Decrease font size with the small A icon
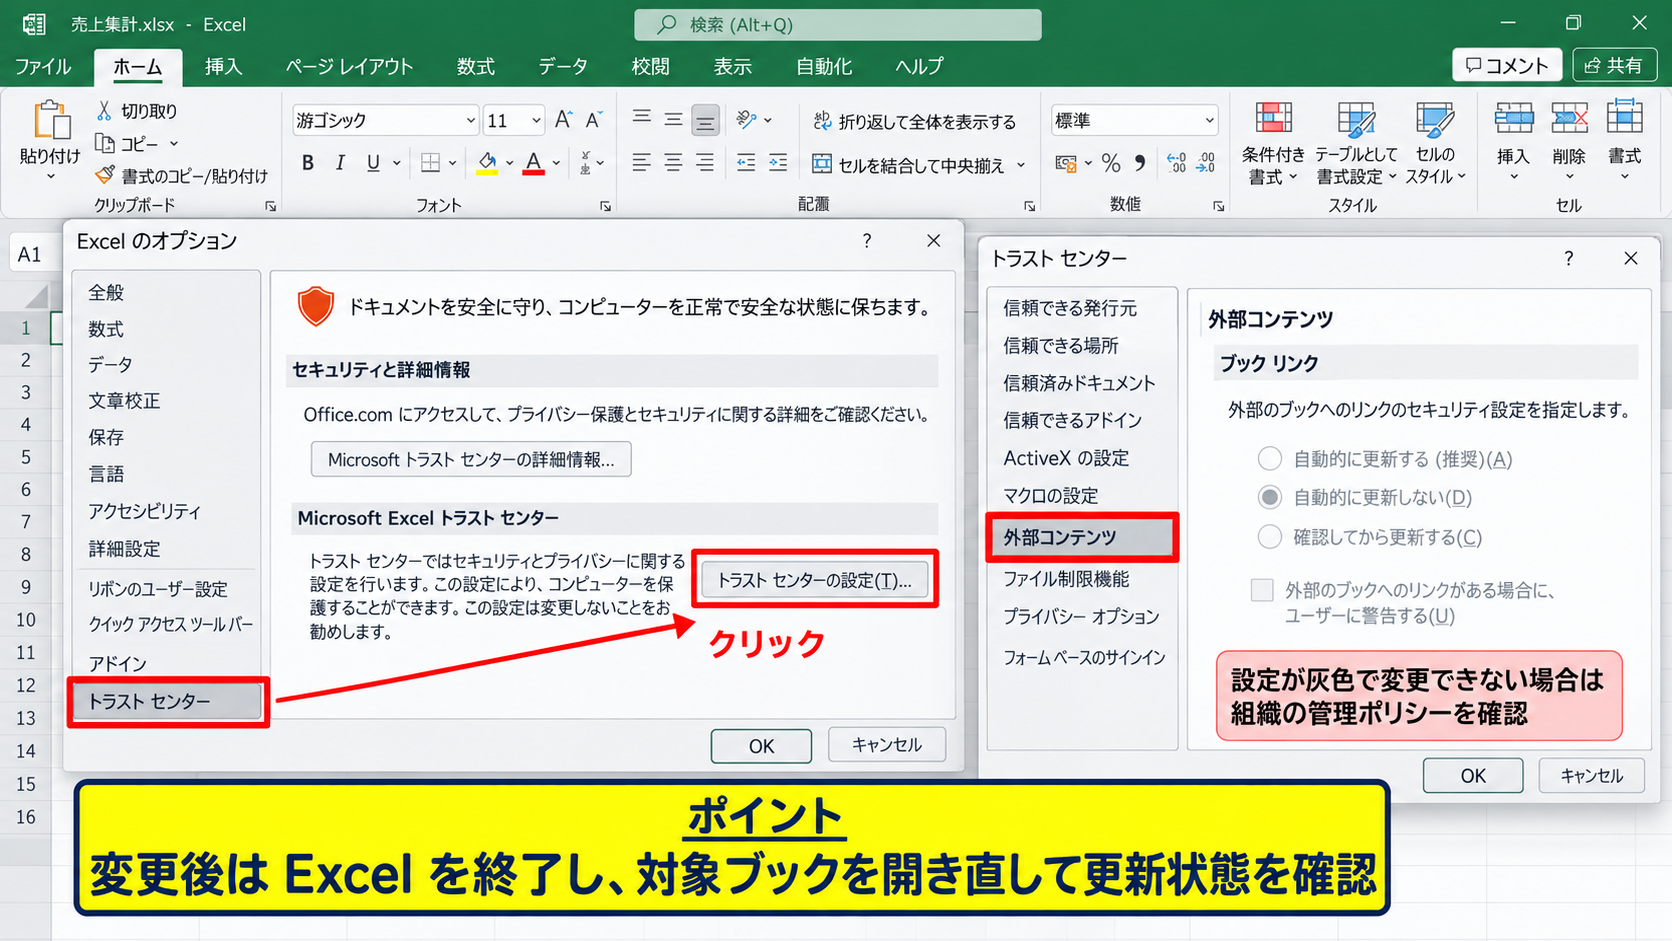Image resolution: width=1672 pixels, height=941 pixels. click(594, 120)
